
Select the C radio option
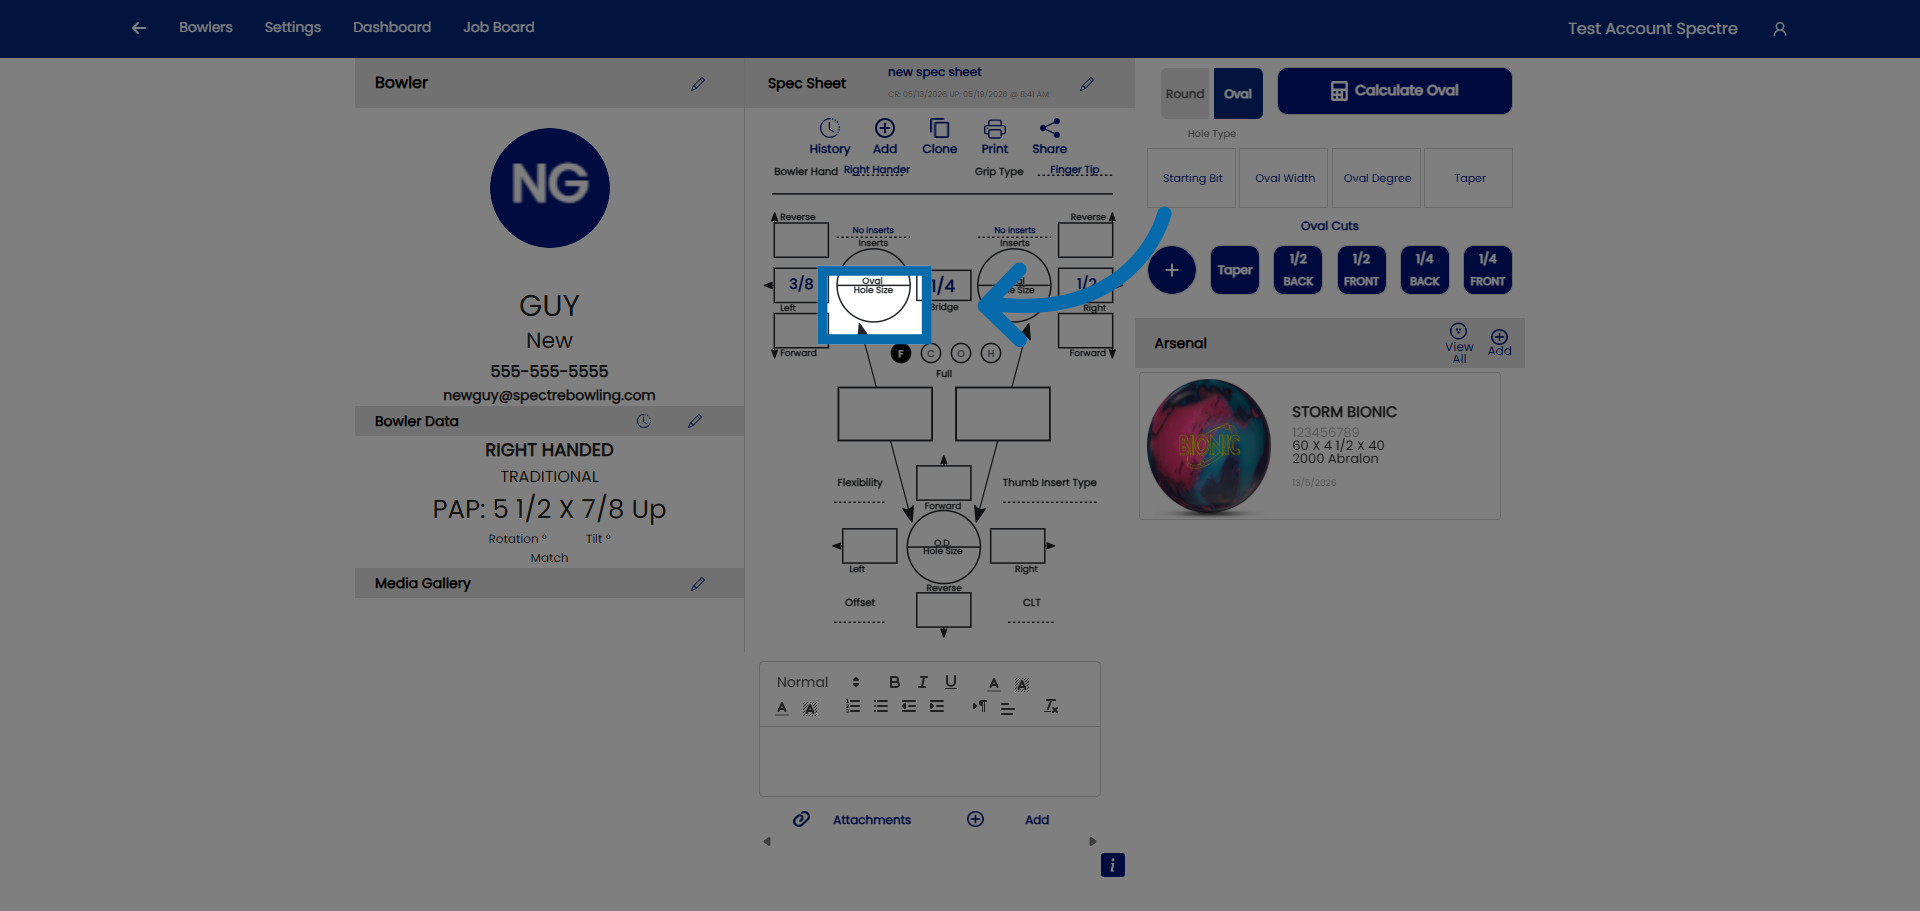[x=931, y=353]
